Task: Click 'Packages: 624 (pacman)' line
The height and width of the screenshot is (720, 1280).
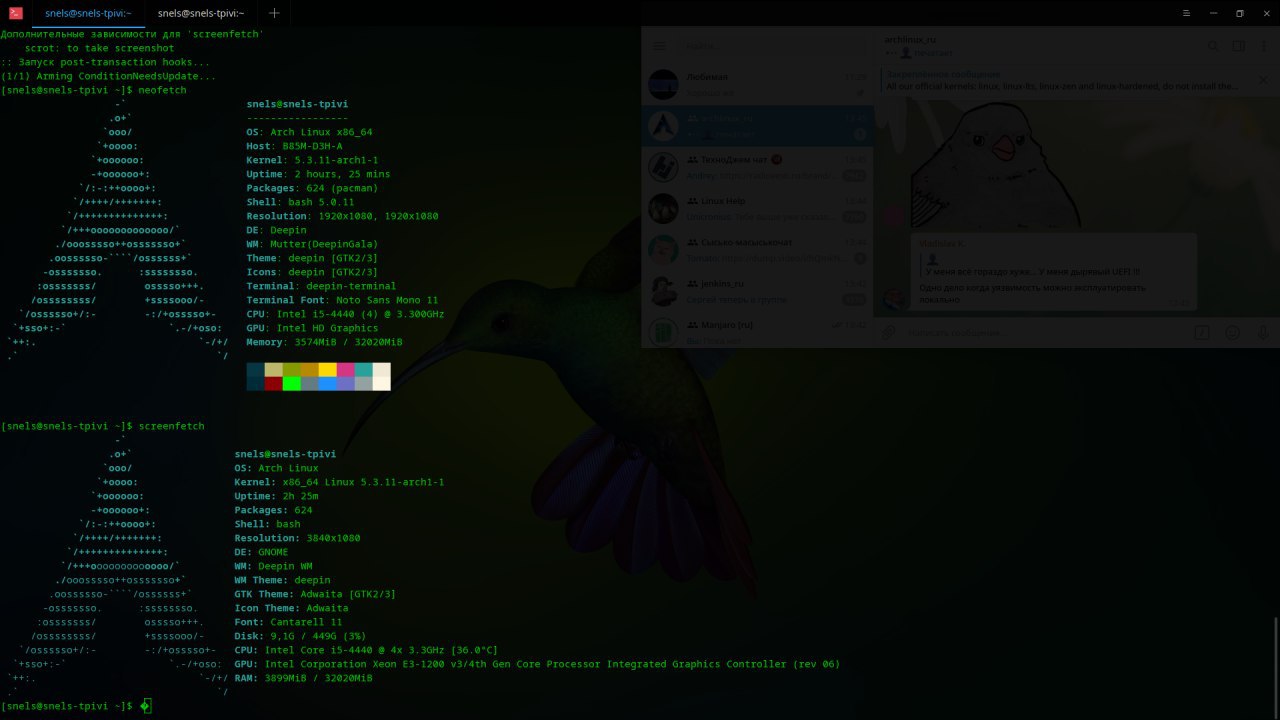Action: (x=312, y=188)
